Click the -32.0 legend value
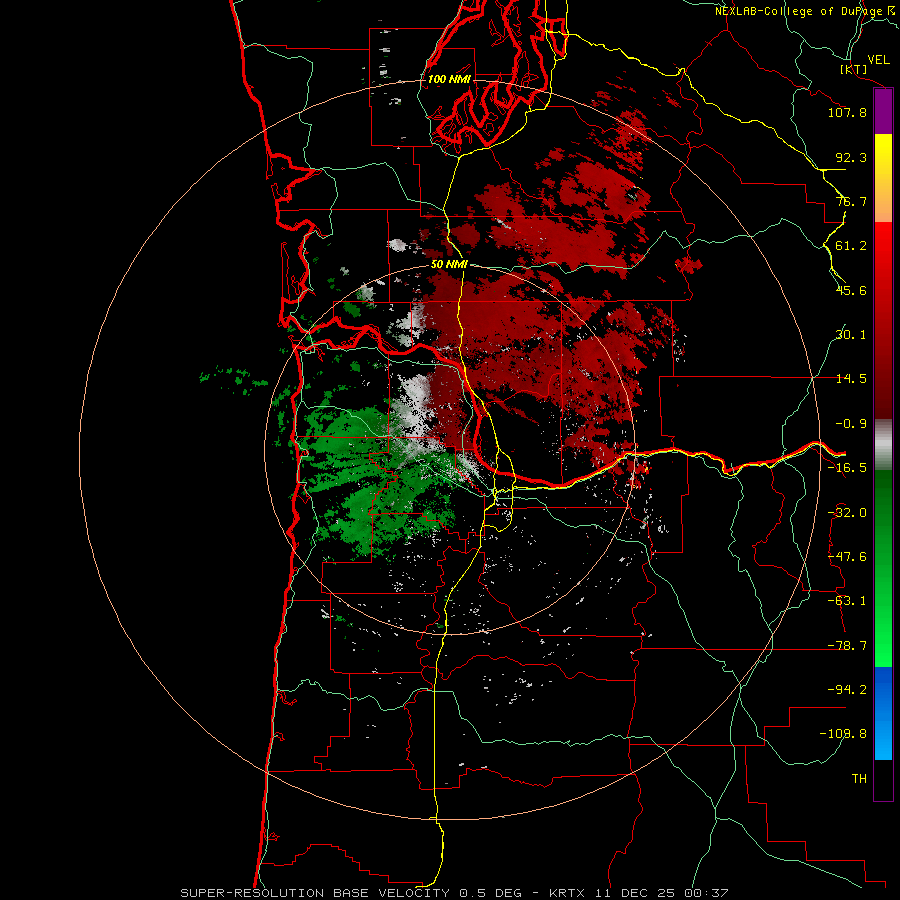Viewport: 900px width, 900px height. (x=847, y=513)
